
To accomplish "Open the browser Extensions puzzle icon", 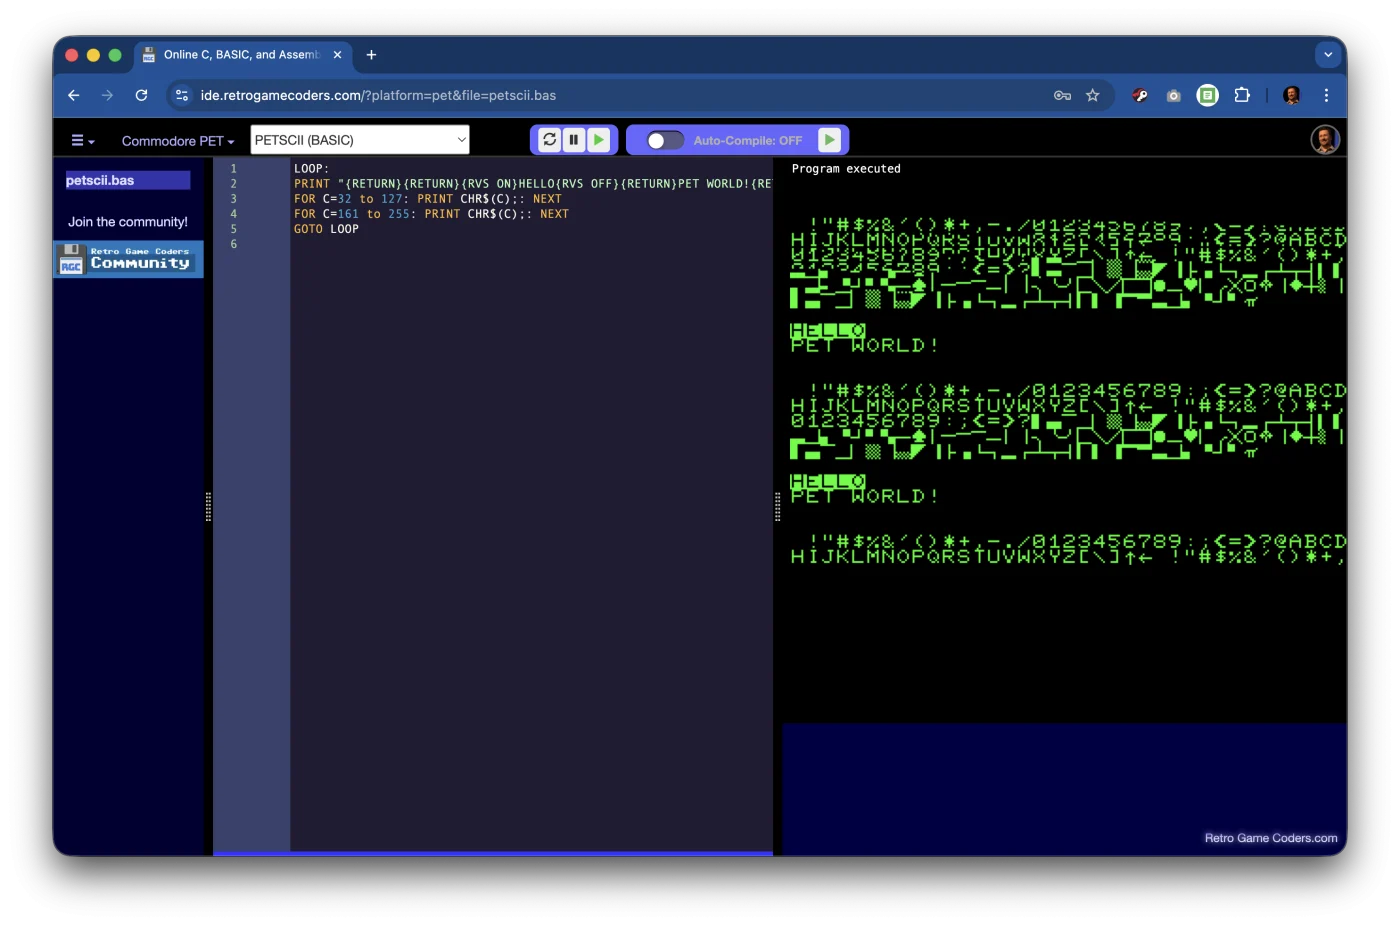I will 1242,95.
